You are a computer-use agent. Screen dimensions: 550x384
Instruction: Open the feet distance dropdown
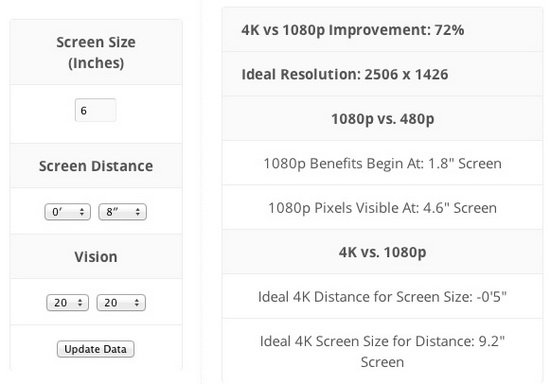point(68,212)
